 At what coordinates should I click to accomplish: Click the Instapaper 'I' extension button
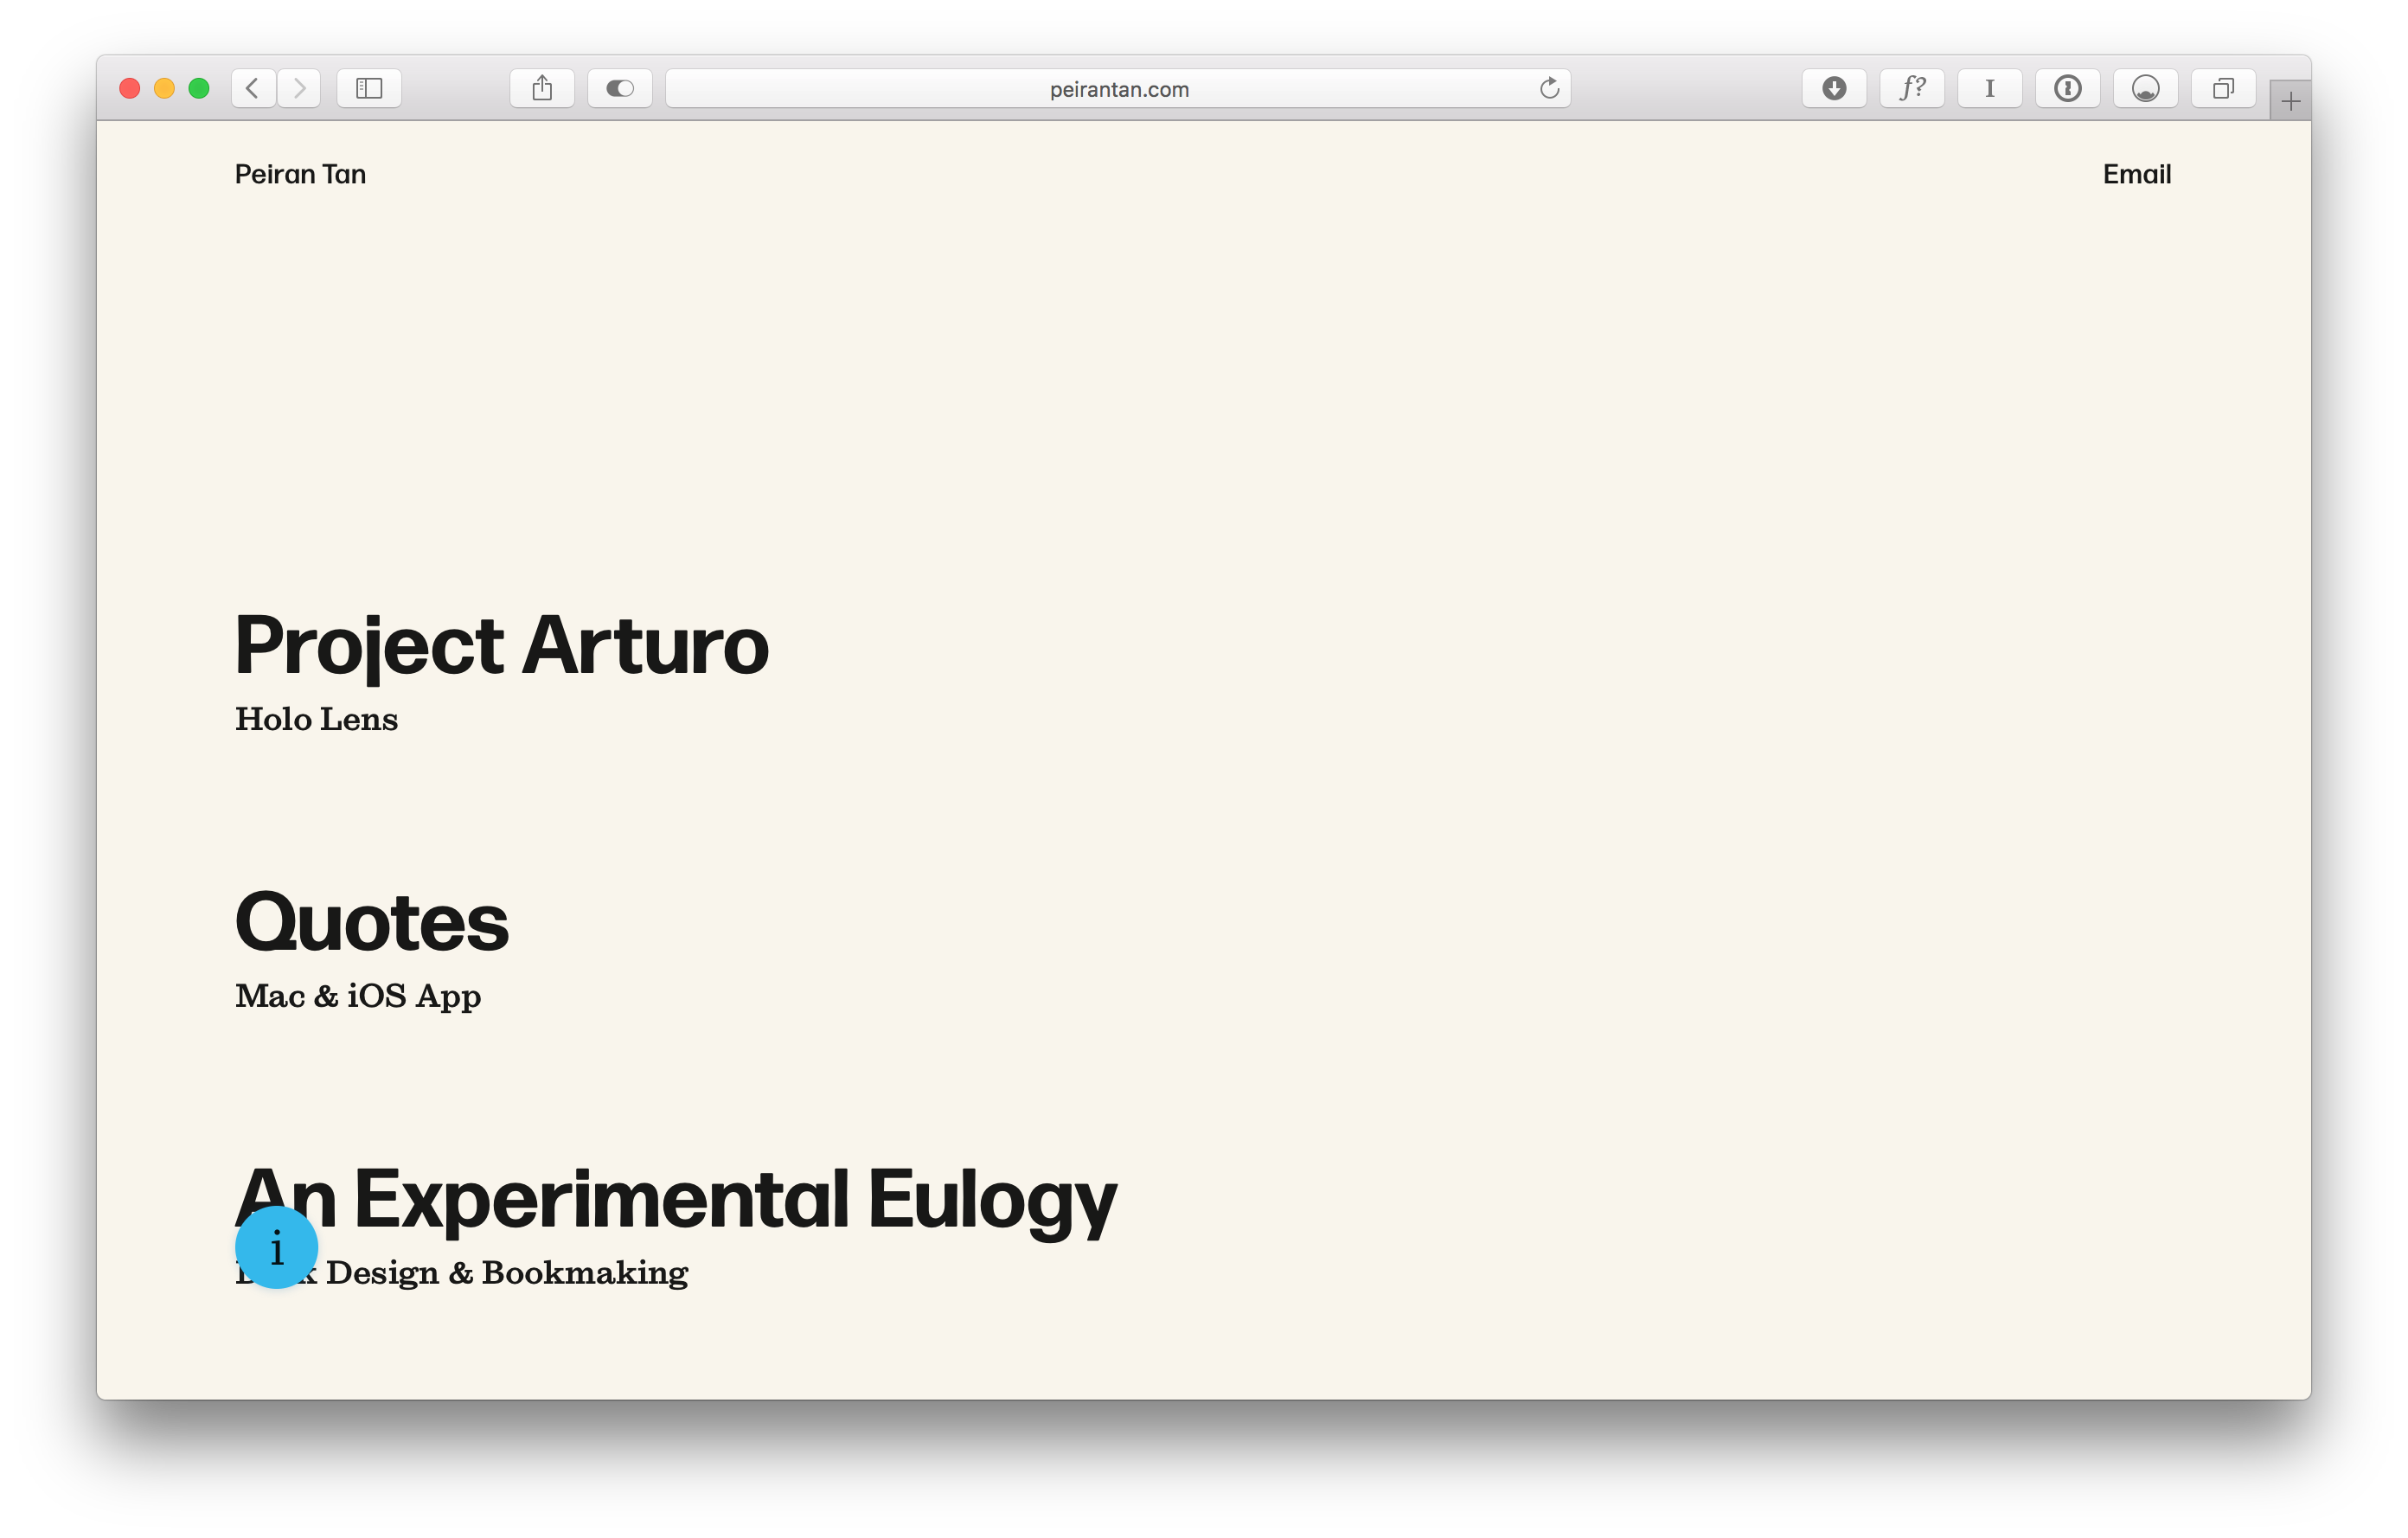(1990, 89)
